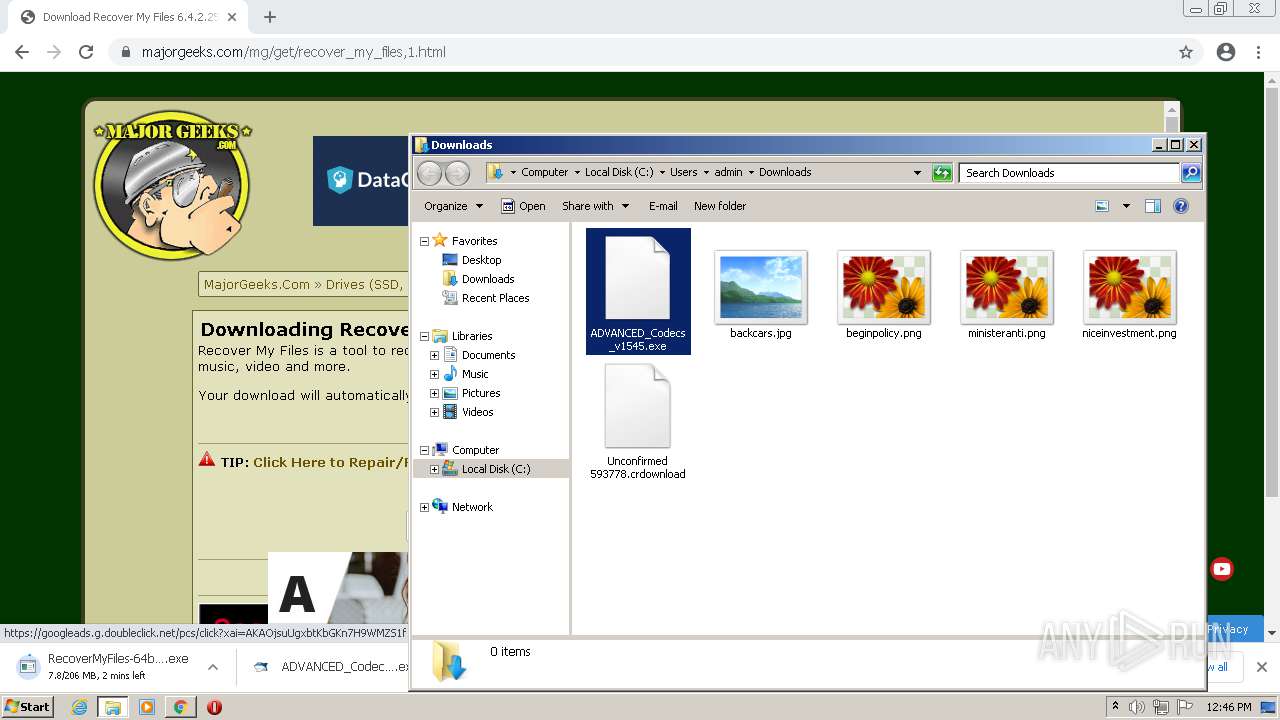Click E-mail in Explorer toolbar
Viewport: 1280px width, 720px height.
point(663,206)
